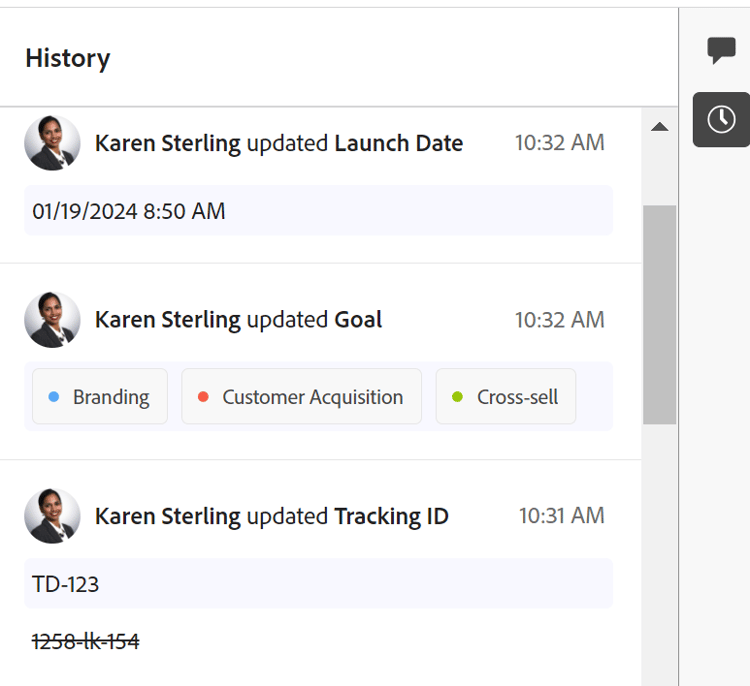750x686 pixels.
Task: Select the History clock icon
Action: coord(721,120)
